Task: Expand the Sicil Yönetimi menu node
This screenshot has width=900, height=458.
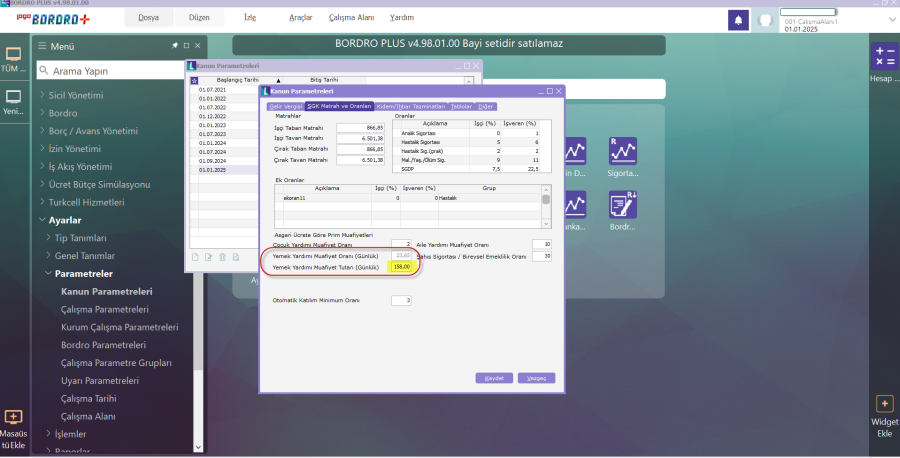Action: pos(42,95)
